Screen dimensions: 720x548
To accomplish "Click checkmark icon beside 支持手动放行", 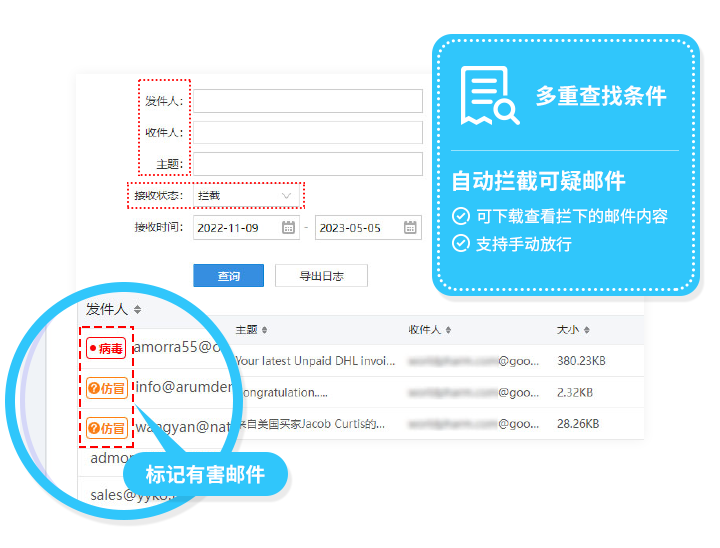I will coord(461,243).
